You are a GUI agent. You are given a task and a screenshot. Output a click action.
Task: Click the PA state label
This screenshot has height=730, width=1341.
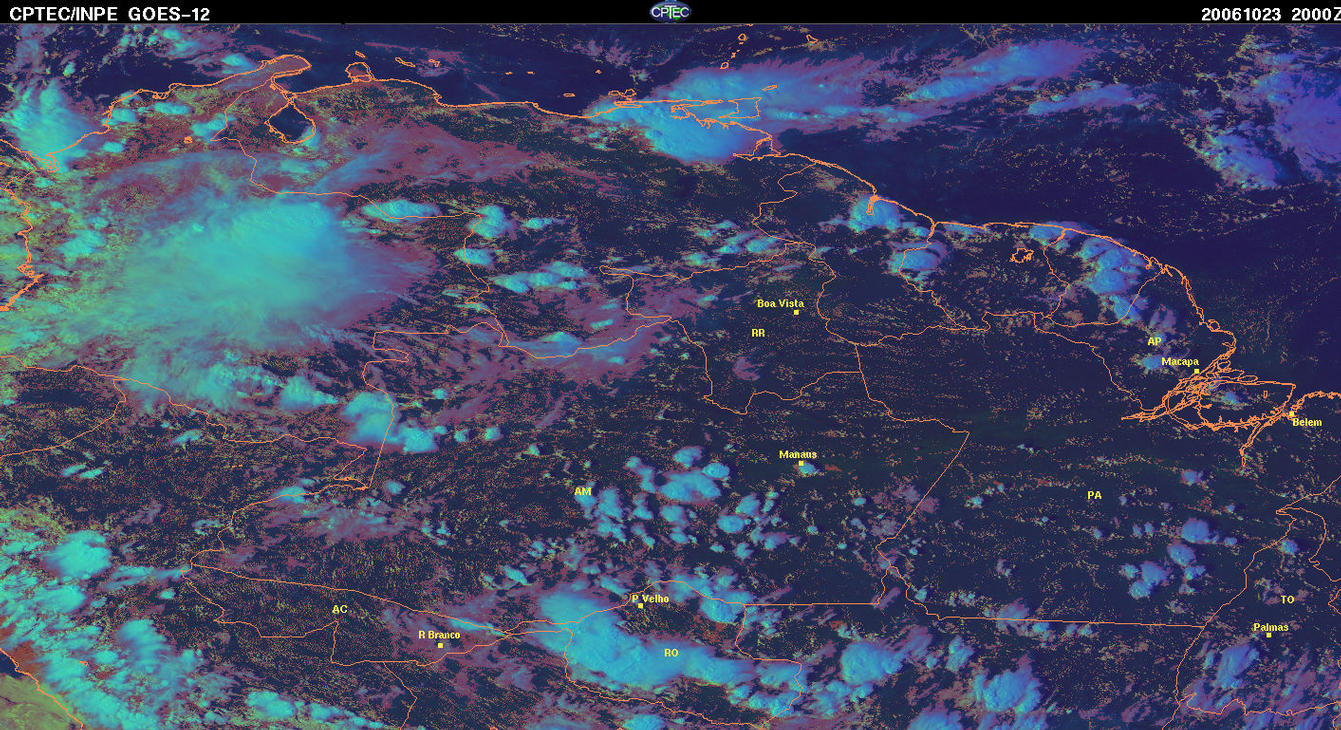tap(1094, 495)
